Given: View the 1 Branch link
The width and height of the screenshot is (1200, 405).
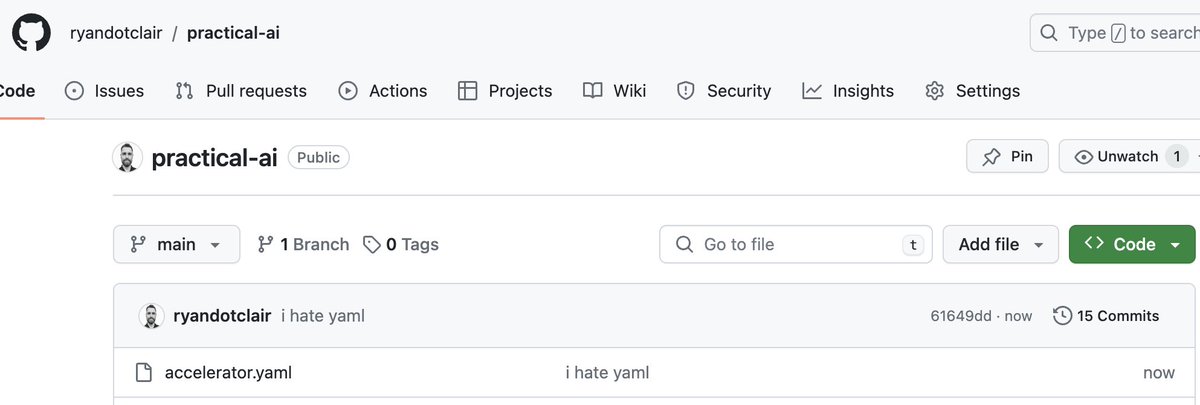Looking at the screenshot, I should [304, 244].
